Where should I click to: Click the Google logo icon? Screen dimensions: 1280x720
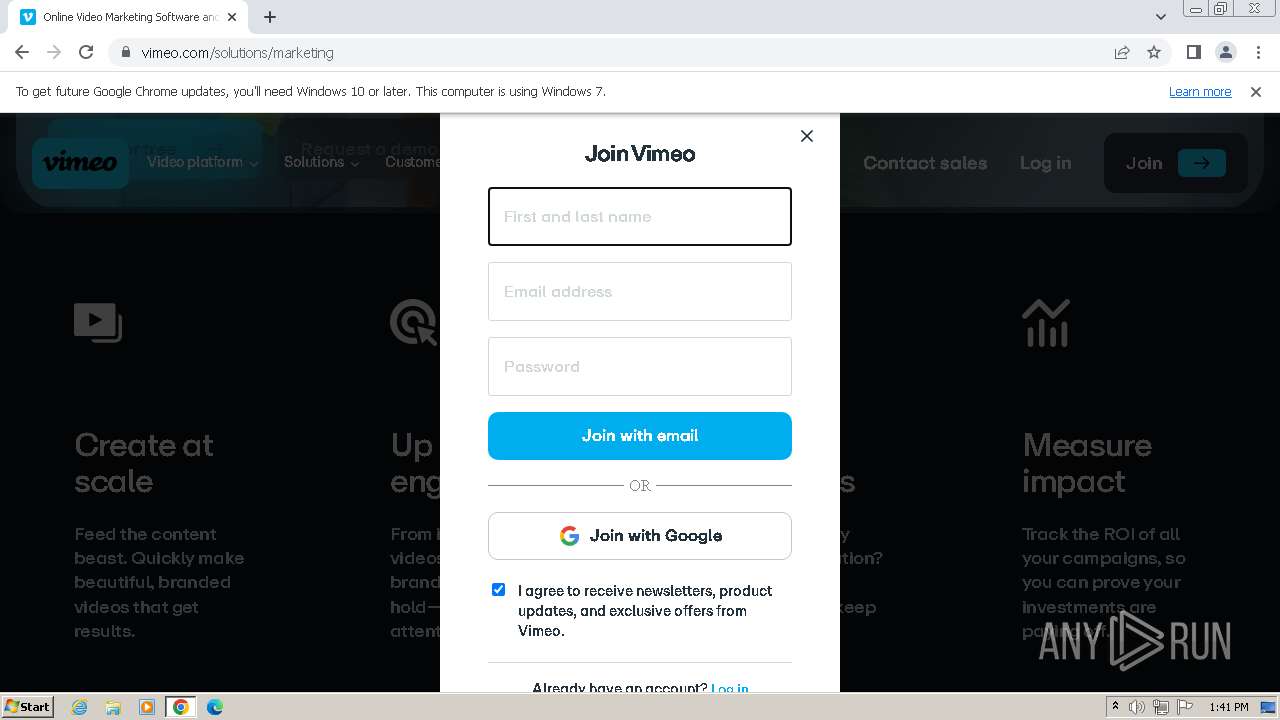point(569,536)
